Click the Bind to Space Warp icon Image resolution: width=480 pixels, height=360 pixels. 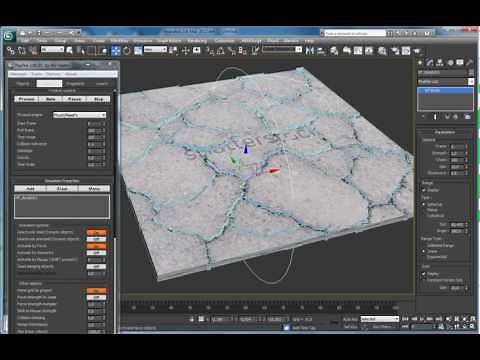point(33,50)
